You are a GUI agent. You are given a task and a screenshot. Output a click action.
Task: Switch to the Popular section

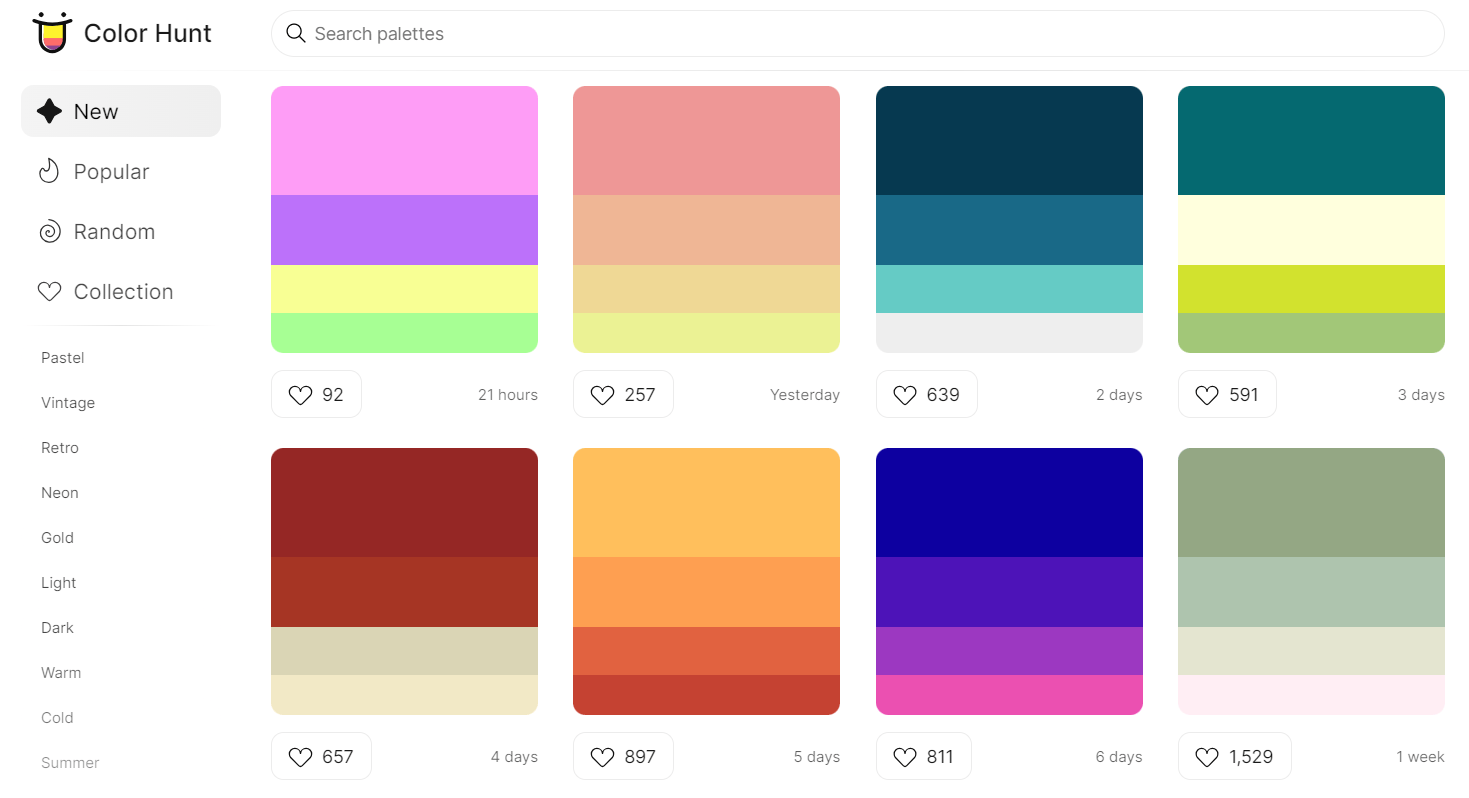tap(111, 171)
